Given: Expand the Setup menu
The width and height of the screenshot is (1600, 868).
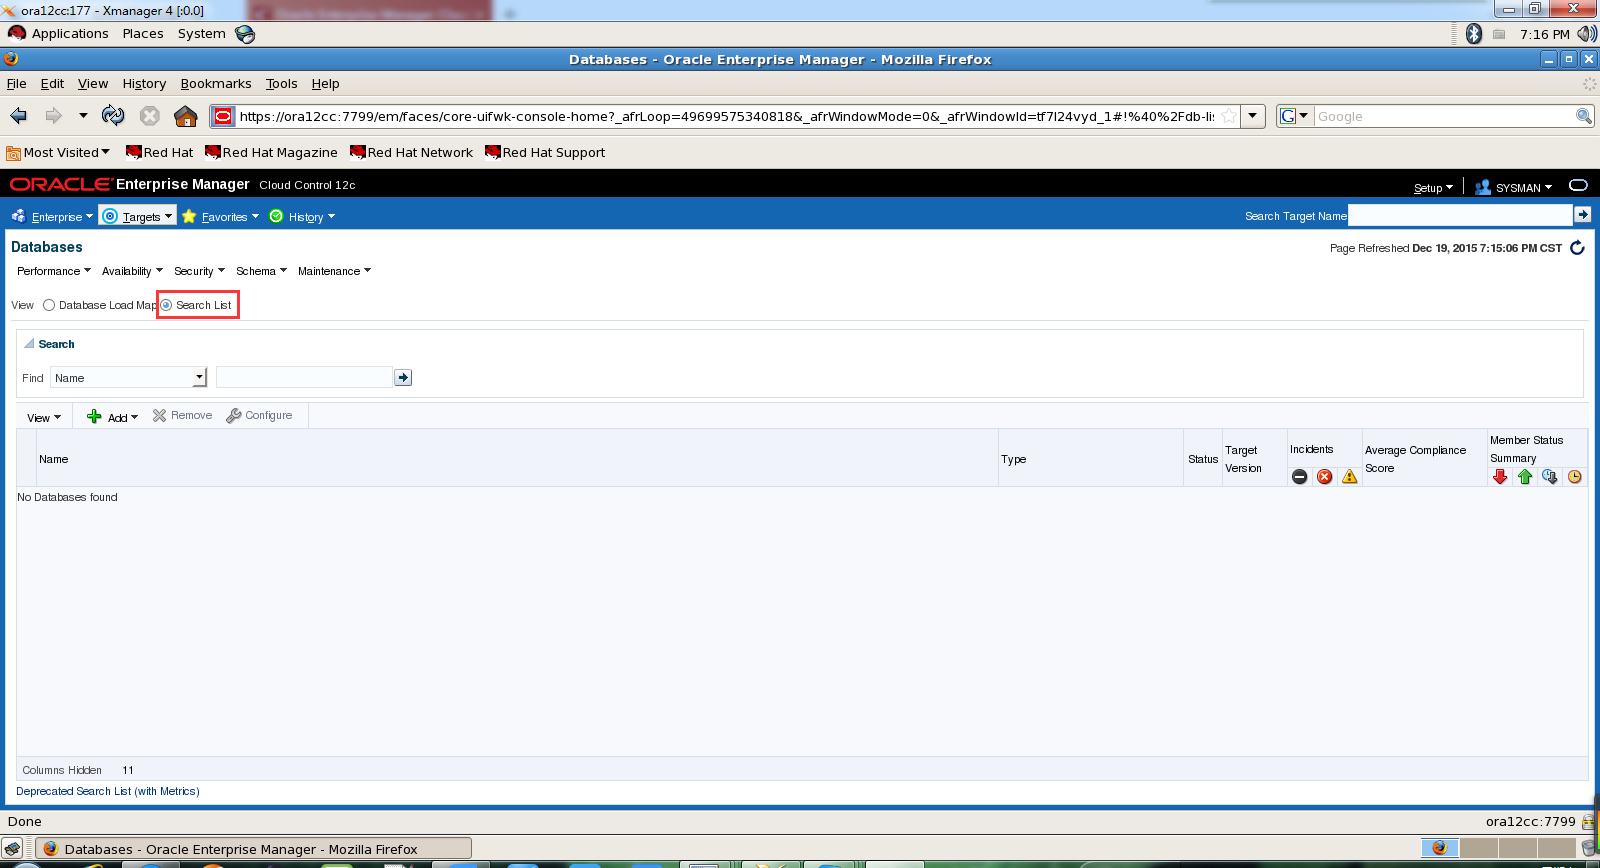Looking at the screenshot, I should coord(1433,188).
